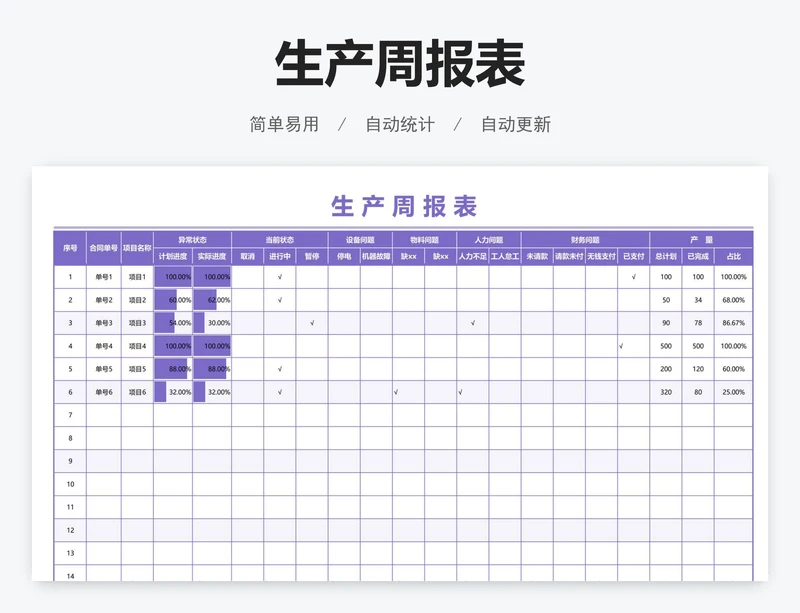Select the 单号3 contract cell
This screenshot has width=800, height=613.
pyautogui.click(x=104, y=323)
